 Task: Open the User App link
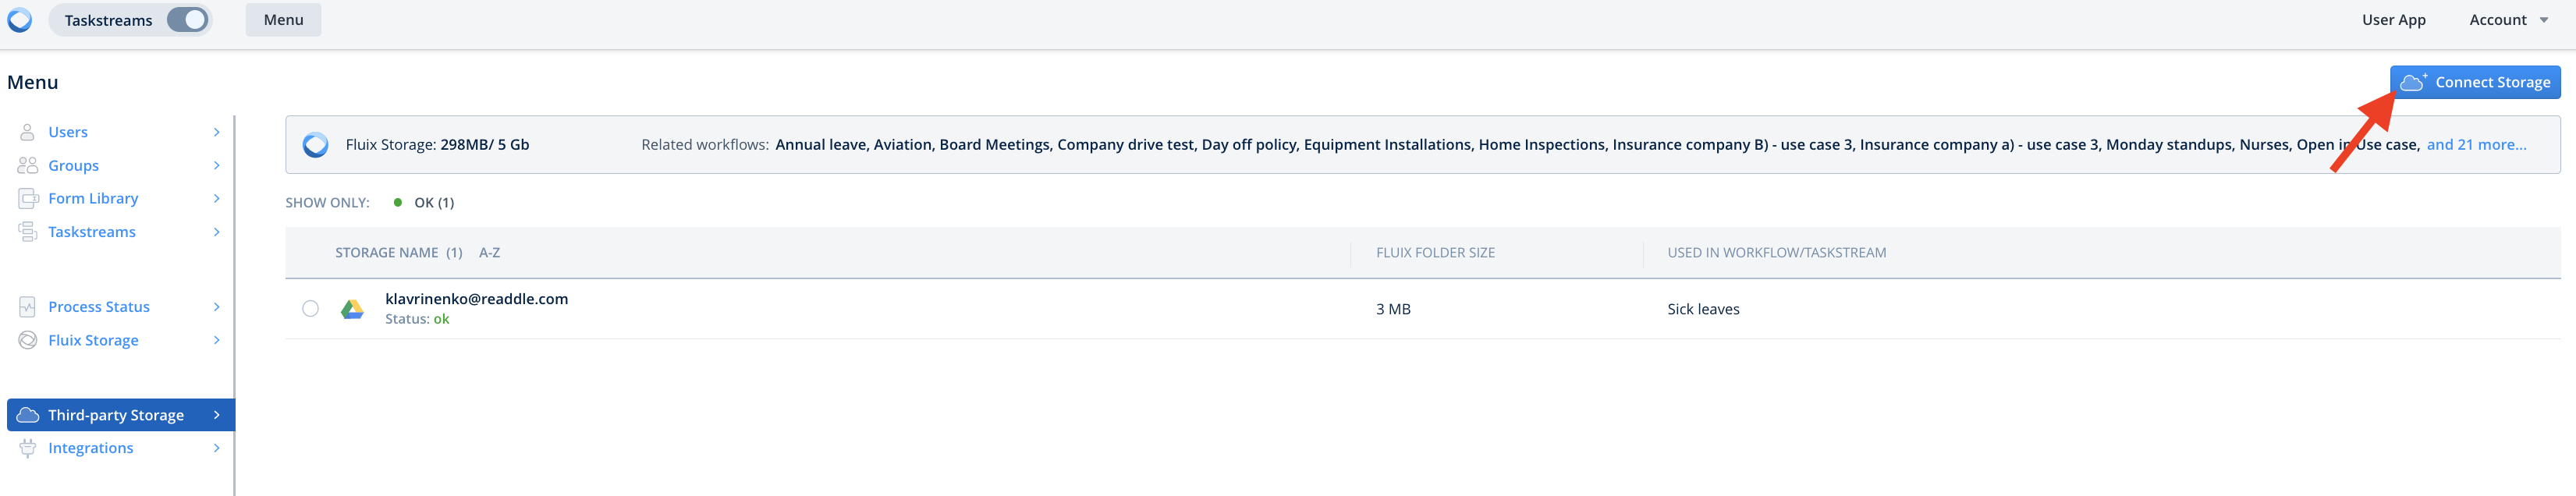(x=2393, y=20)
